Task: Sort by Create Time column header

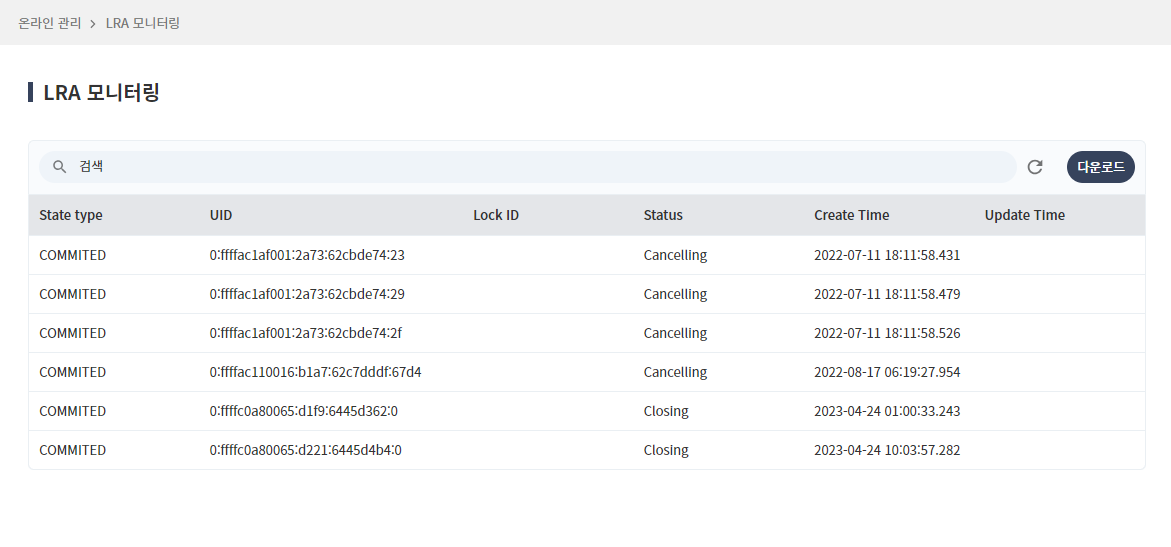Action: click(851, 215)
